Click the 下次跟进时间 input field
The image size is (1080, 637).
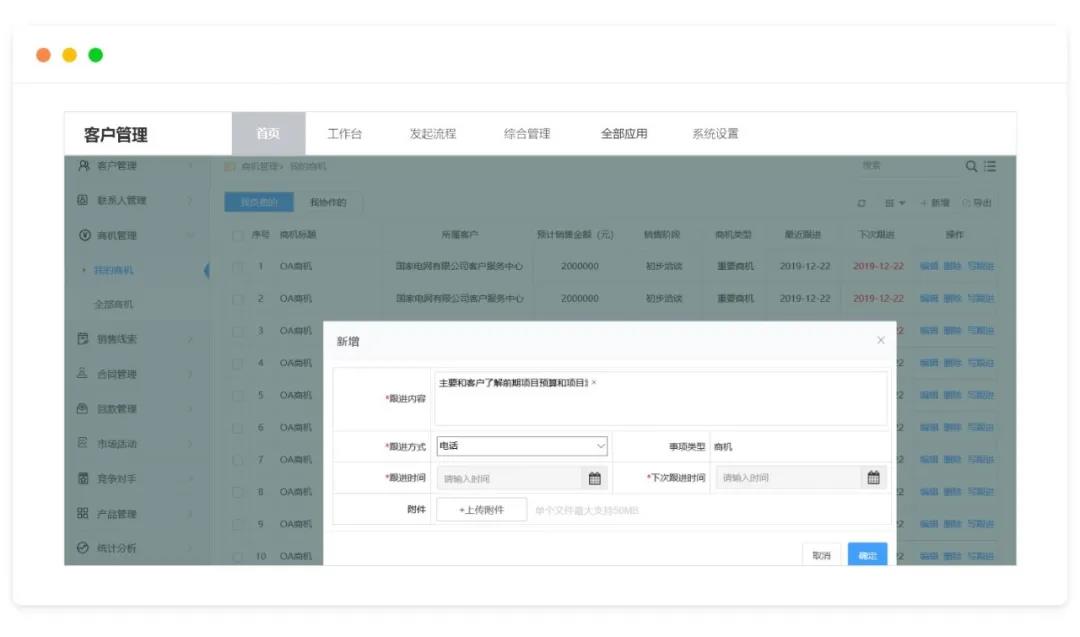pyautogui.click(x=789, y=477)
